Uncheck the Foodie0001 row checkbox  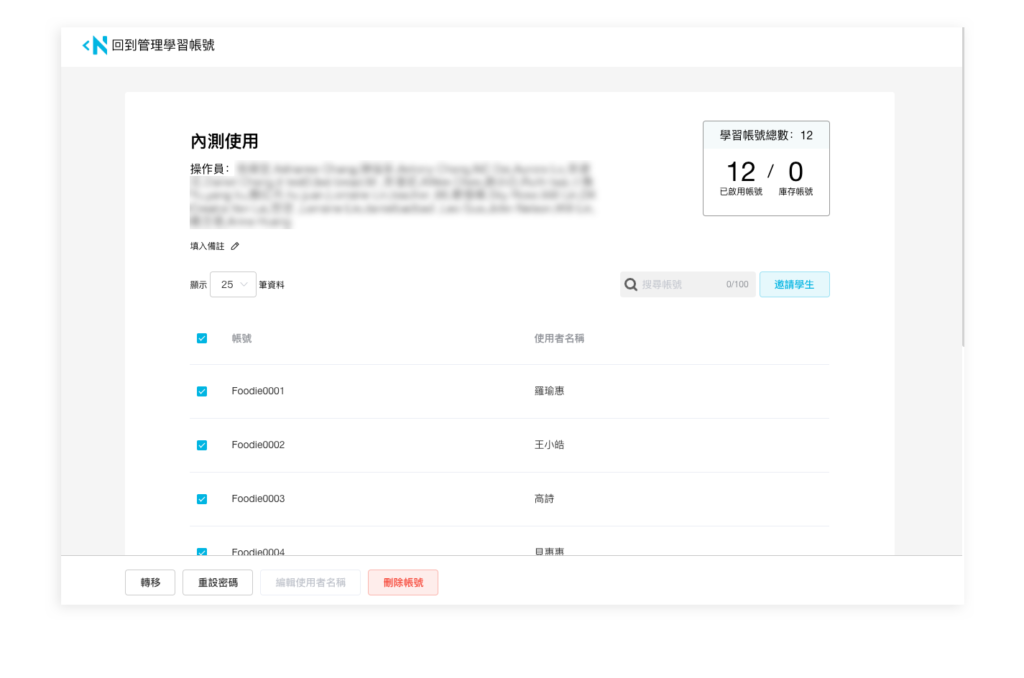pos(202,391)
